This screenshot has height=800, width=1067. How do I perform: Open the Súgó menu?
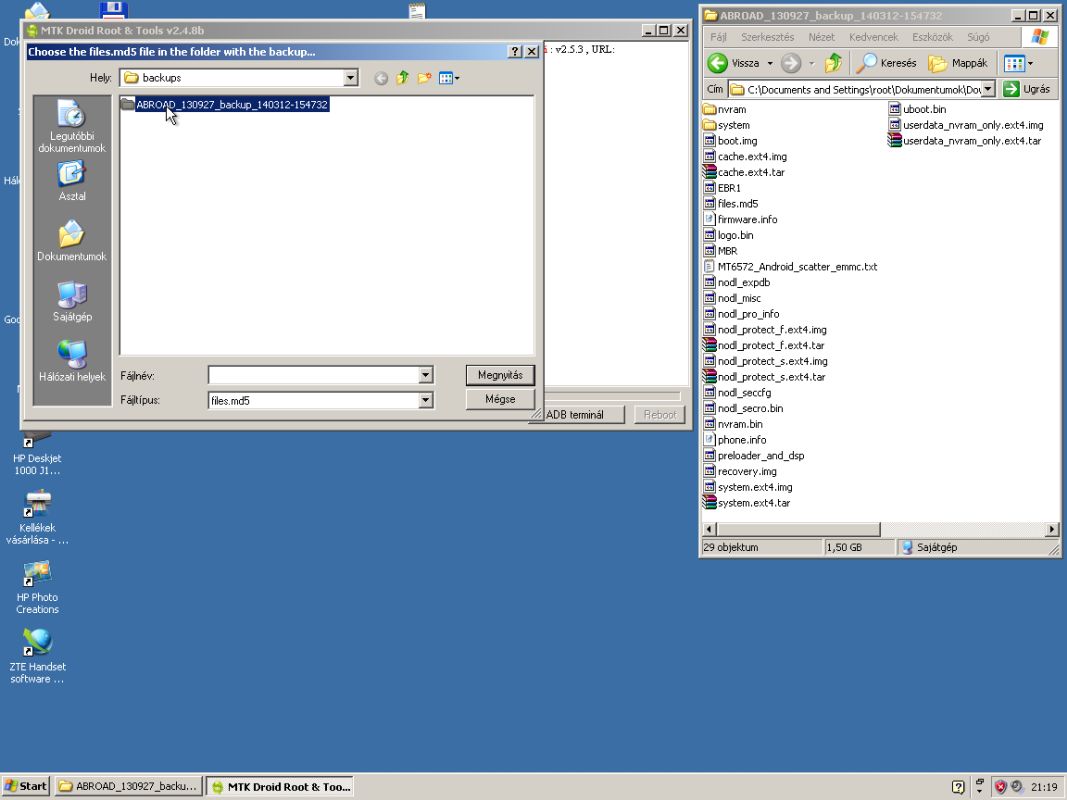coord(979,37)
